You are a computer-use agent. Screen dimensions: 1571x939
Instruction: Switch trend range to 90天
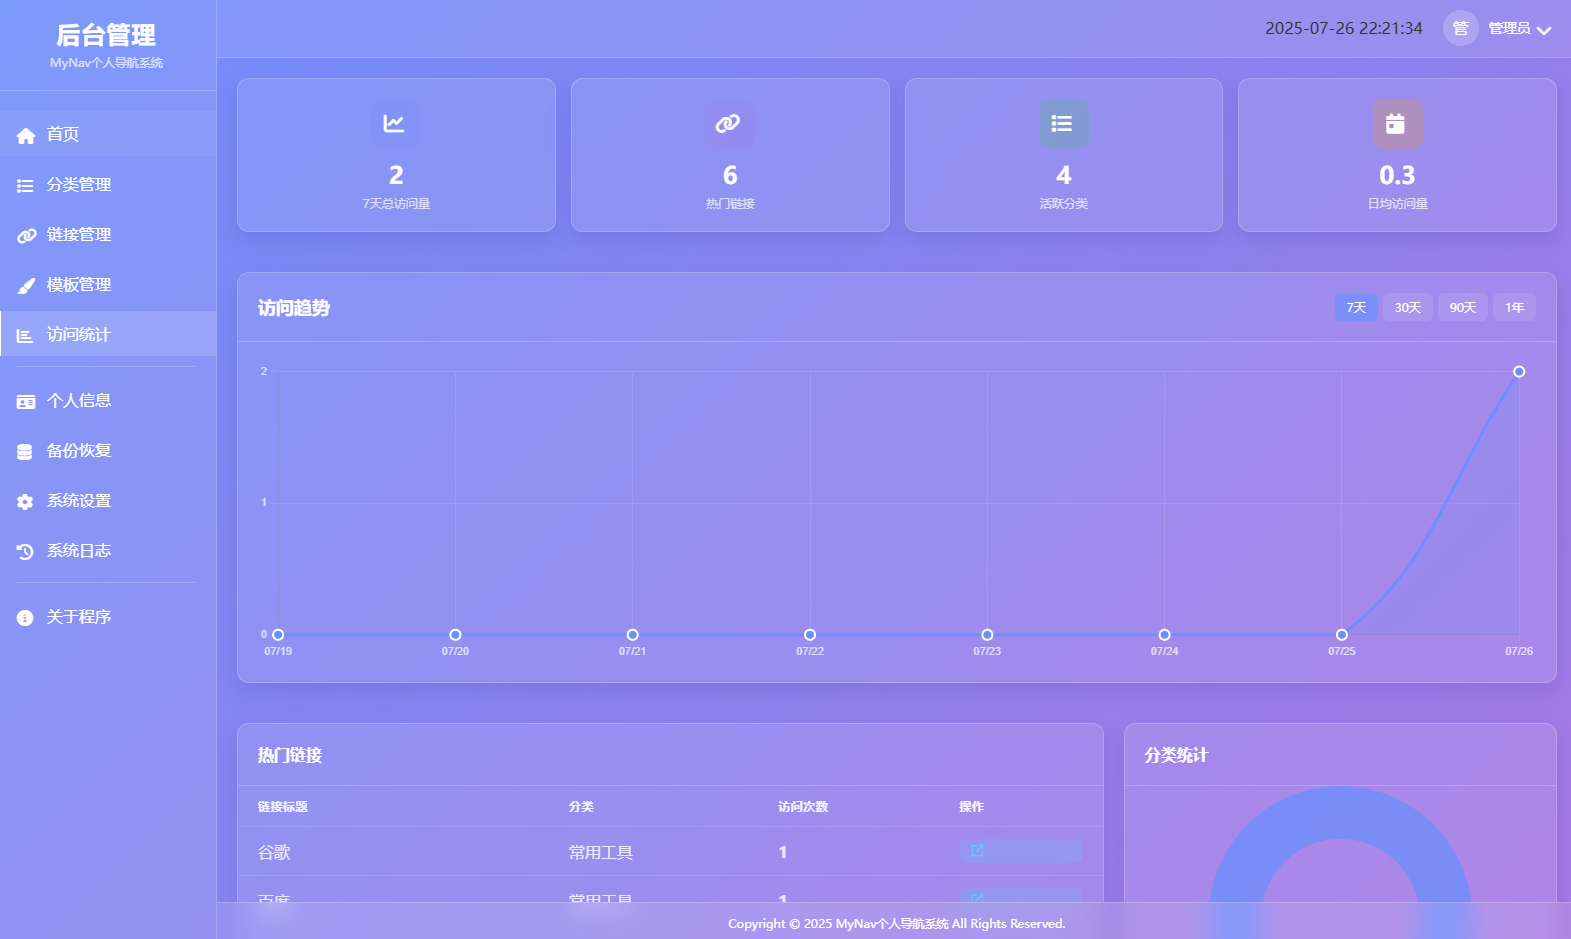point(1462,307)
